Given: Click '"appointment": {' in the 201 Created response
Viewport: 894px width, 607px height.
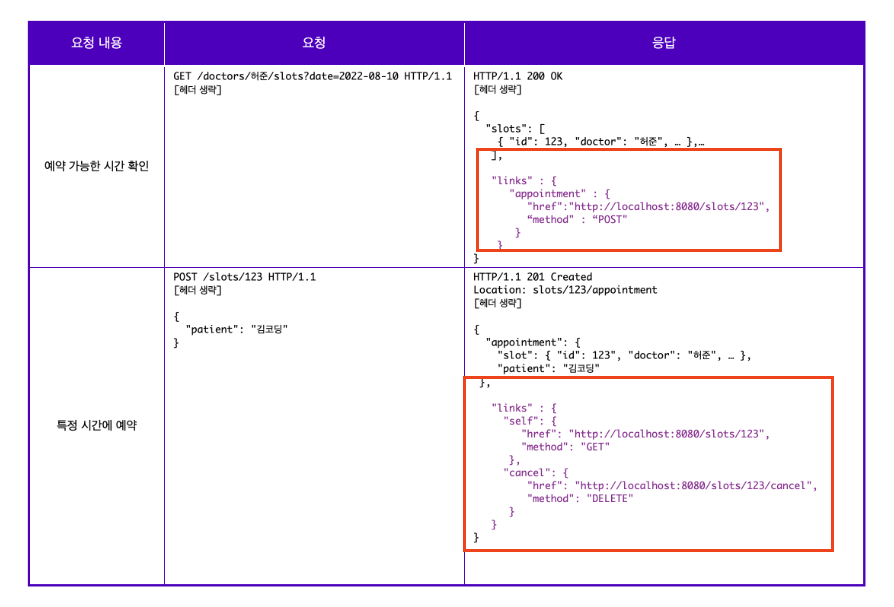Looking at the screenshot, I should (x=533, y=343).
